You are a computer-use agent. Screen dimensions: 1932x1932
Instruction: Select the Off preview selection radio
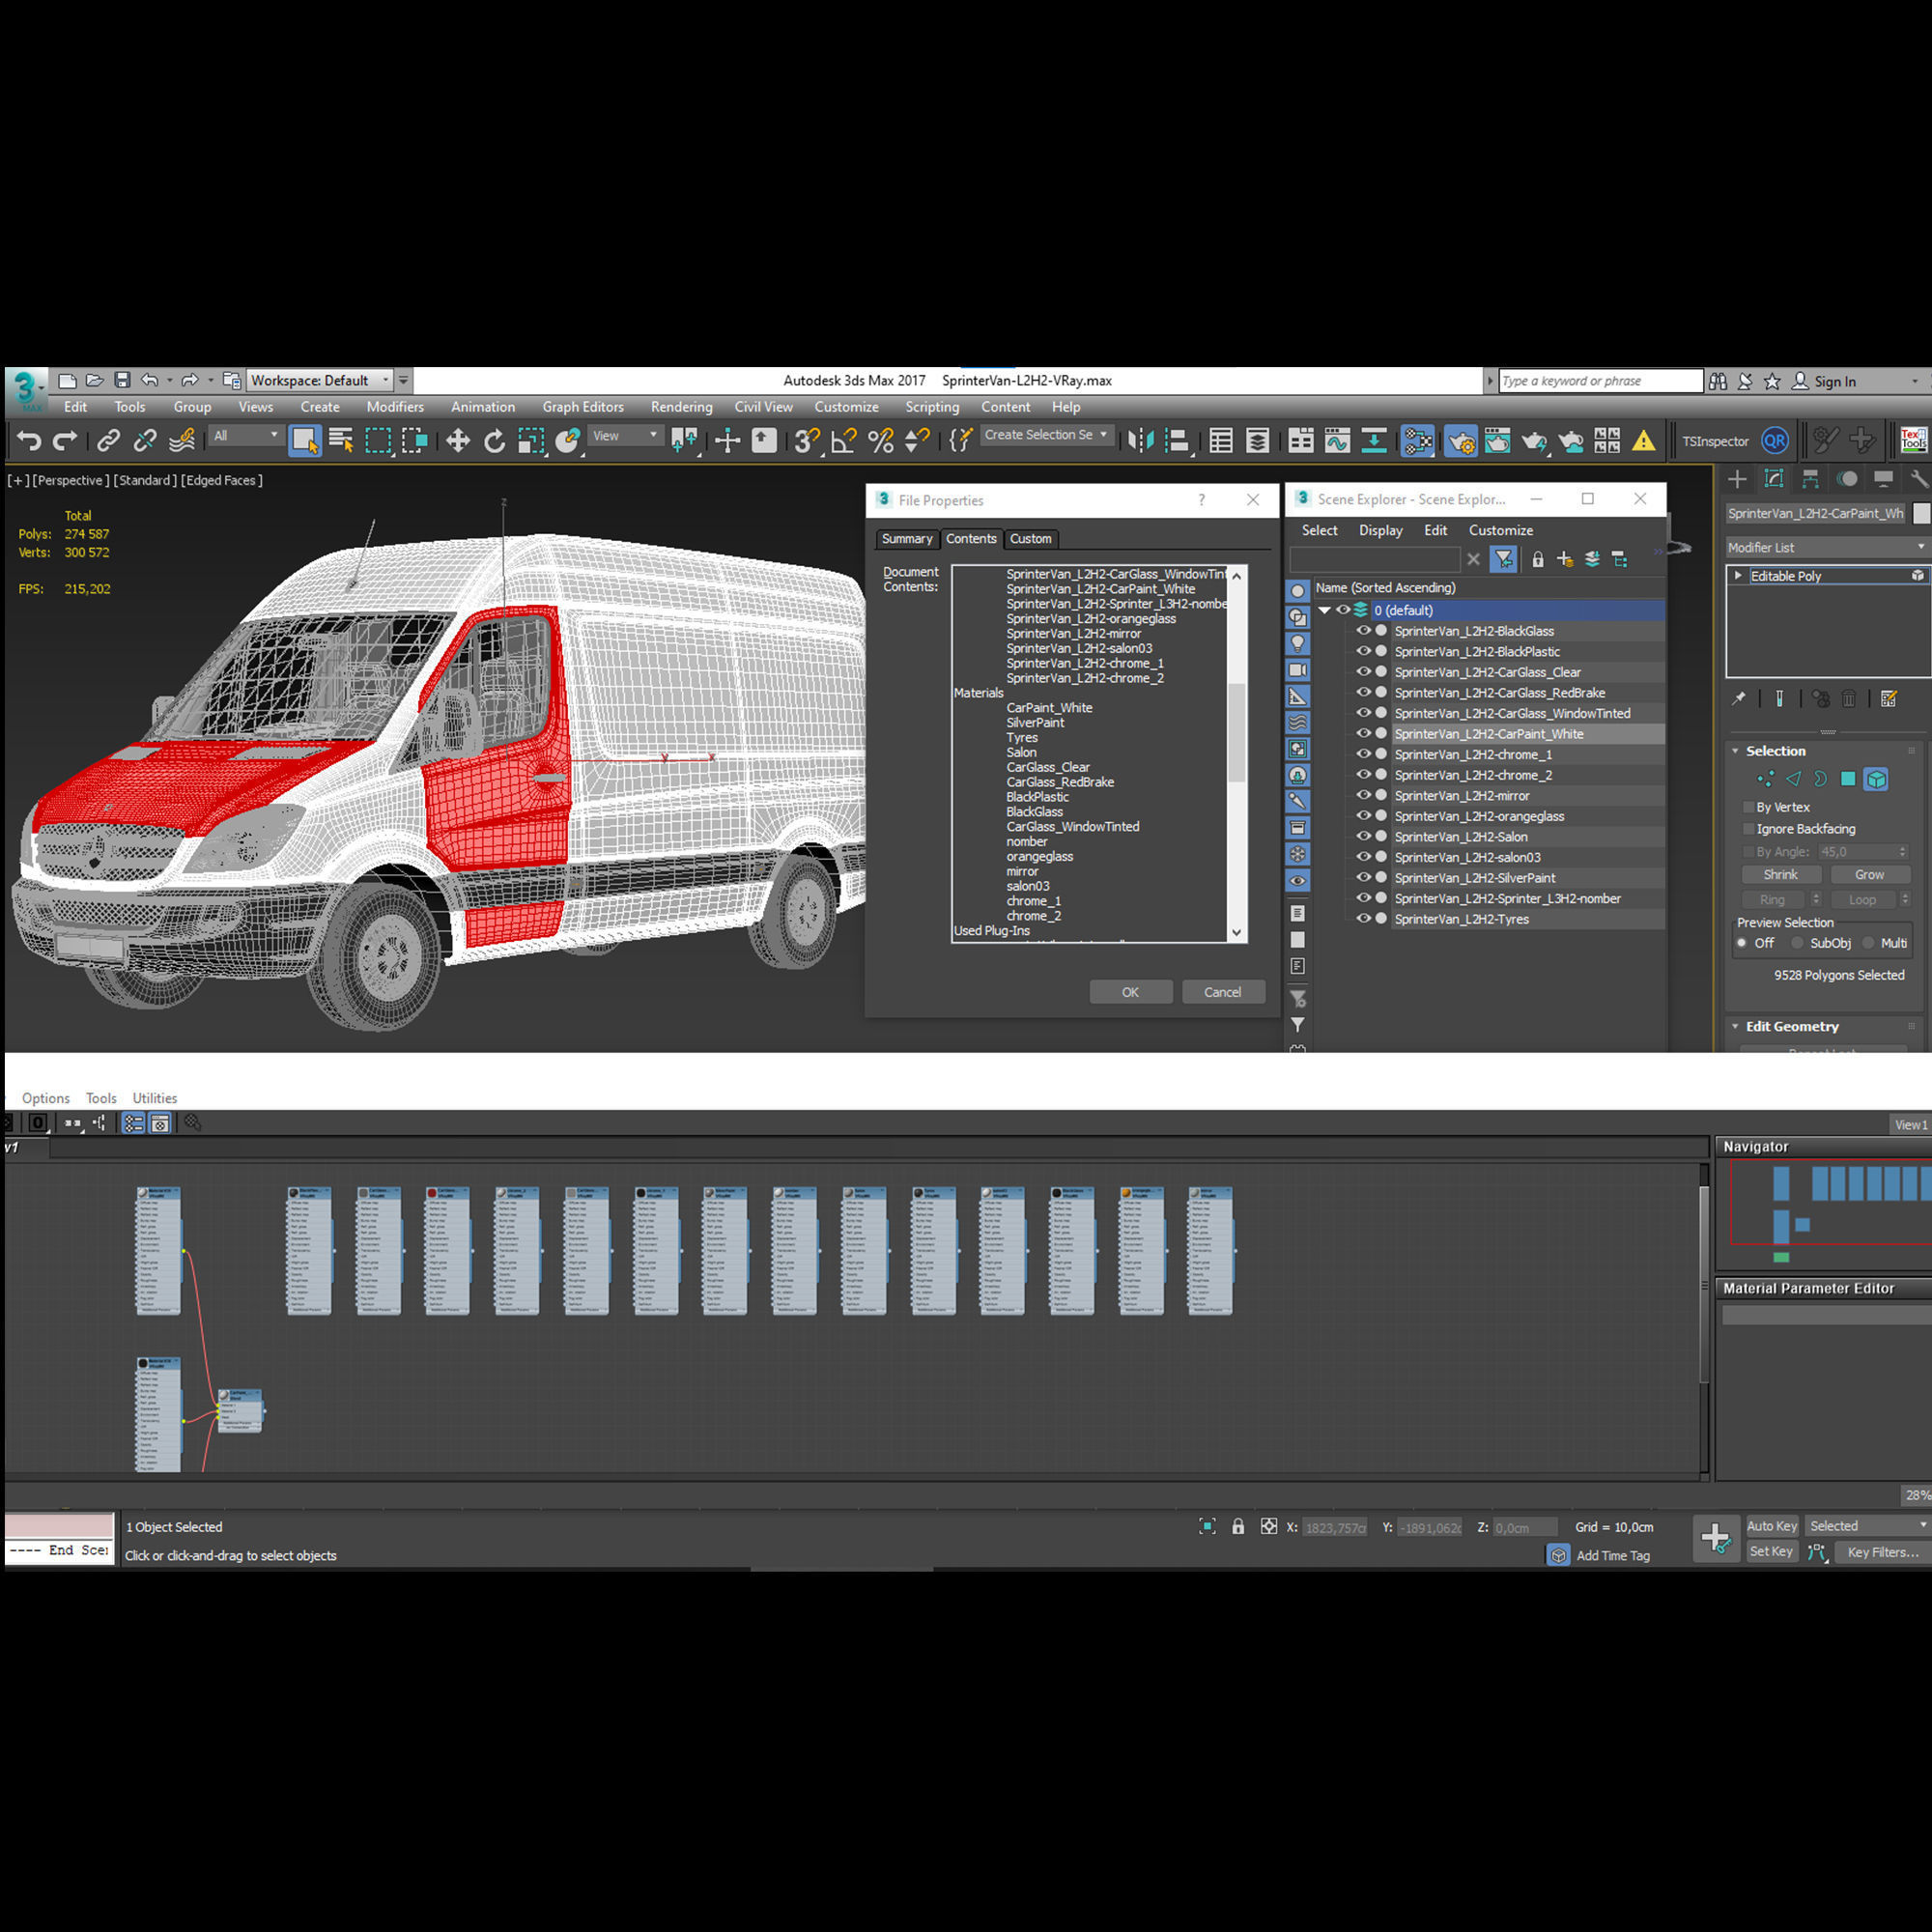pos(1742,943)
